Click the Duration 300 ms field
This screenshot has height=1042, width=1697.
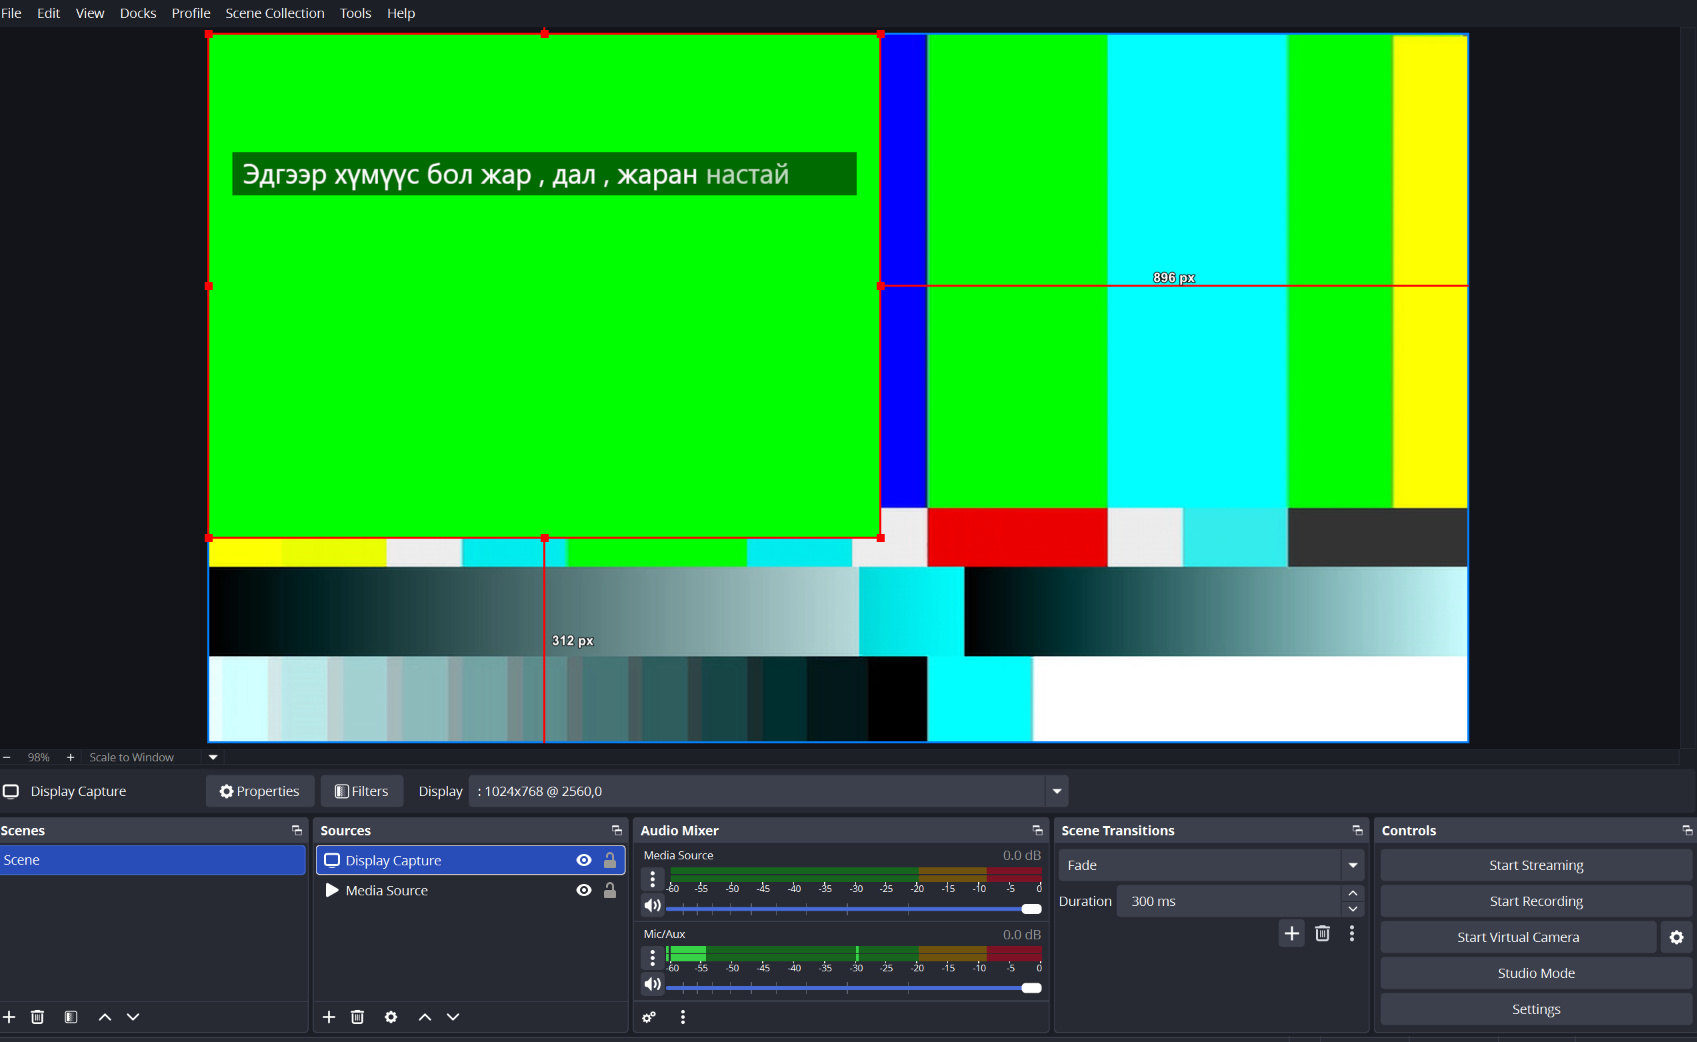click(1228, 901)
